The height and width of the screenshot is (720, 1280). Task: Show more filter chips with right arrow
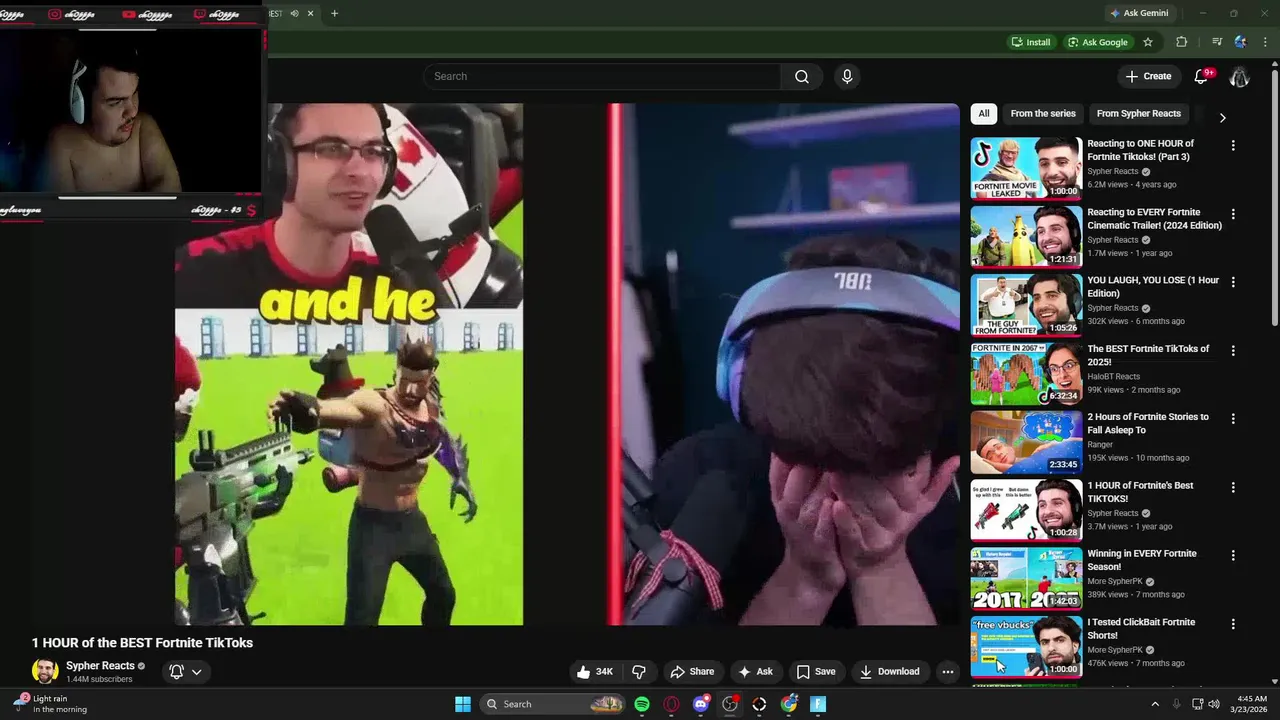[1222, 117]
